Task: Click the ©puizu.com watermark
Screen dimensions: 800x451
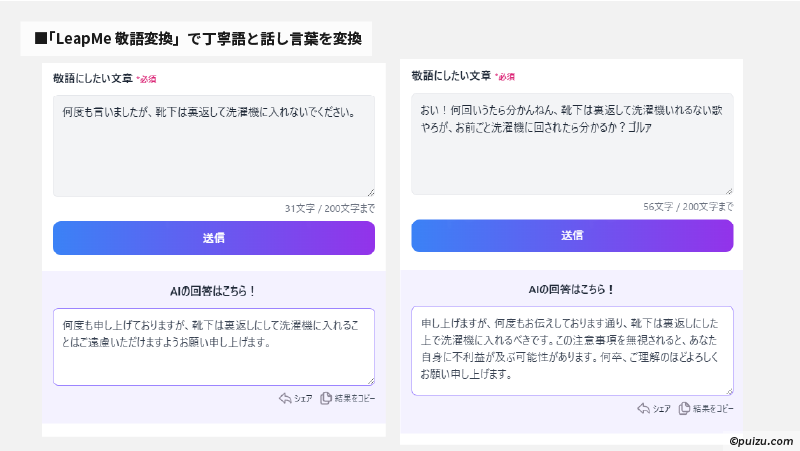Action: click(761, 439)
